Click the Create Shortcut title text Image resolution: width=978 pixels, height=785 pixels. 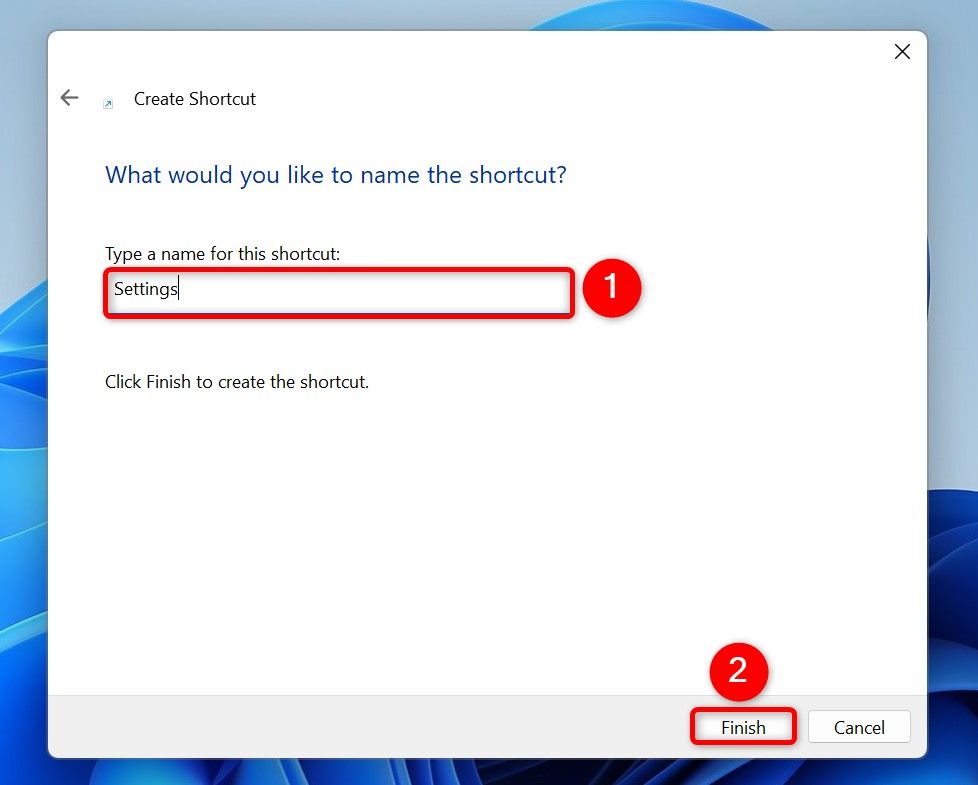pos(195,99)
